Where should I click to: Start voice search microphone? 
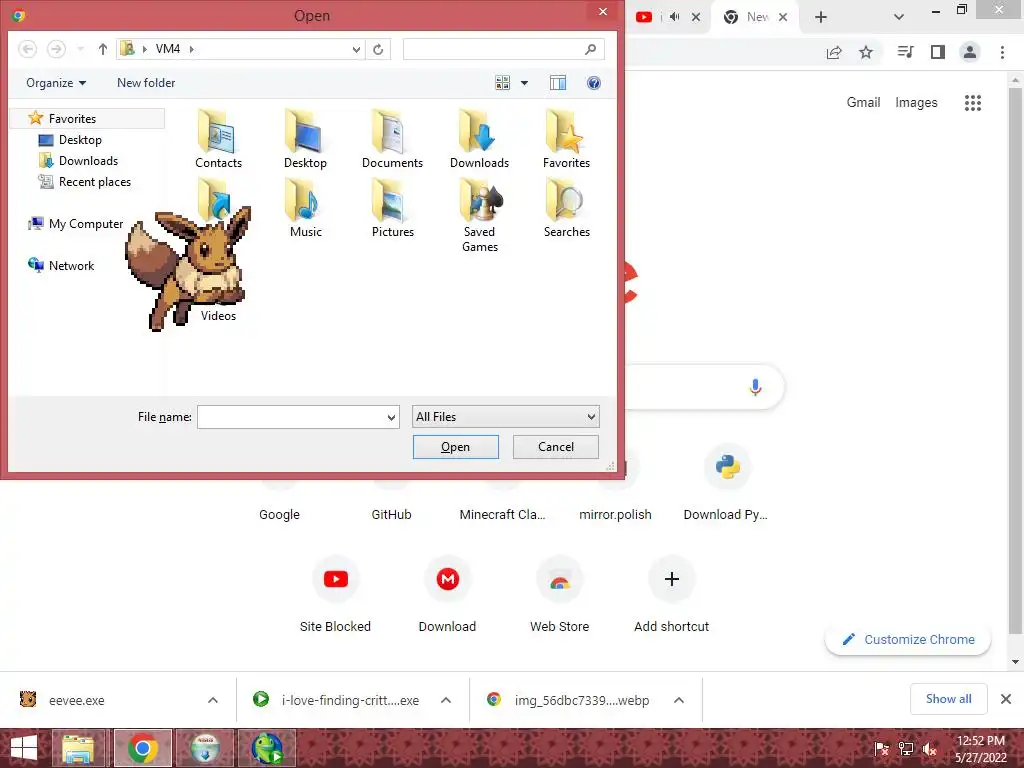point(755,387)
